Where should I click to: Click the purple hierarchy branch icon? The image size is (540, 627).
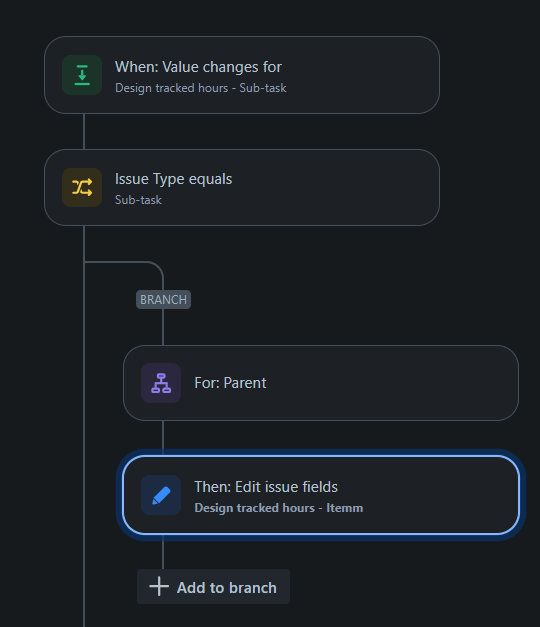(161, 383)
